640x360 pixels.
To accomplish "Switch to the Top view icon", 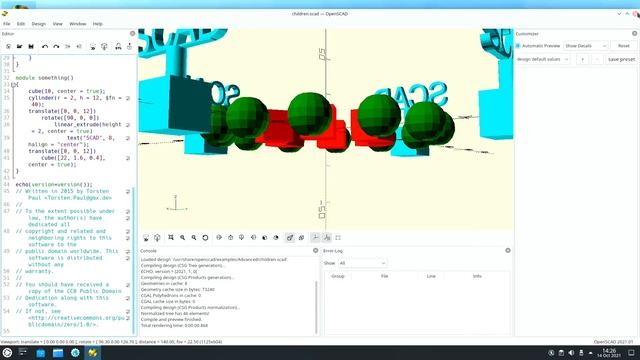I will pyautogui.click(x=231, y=238).
